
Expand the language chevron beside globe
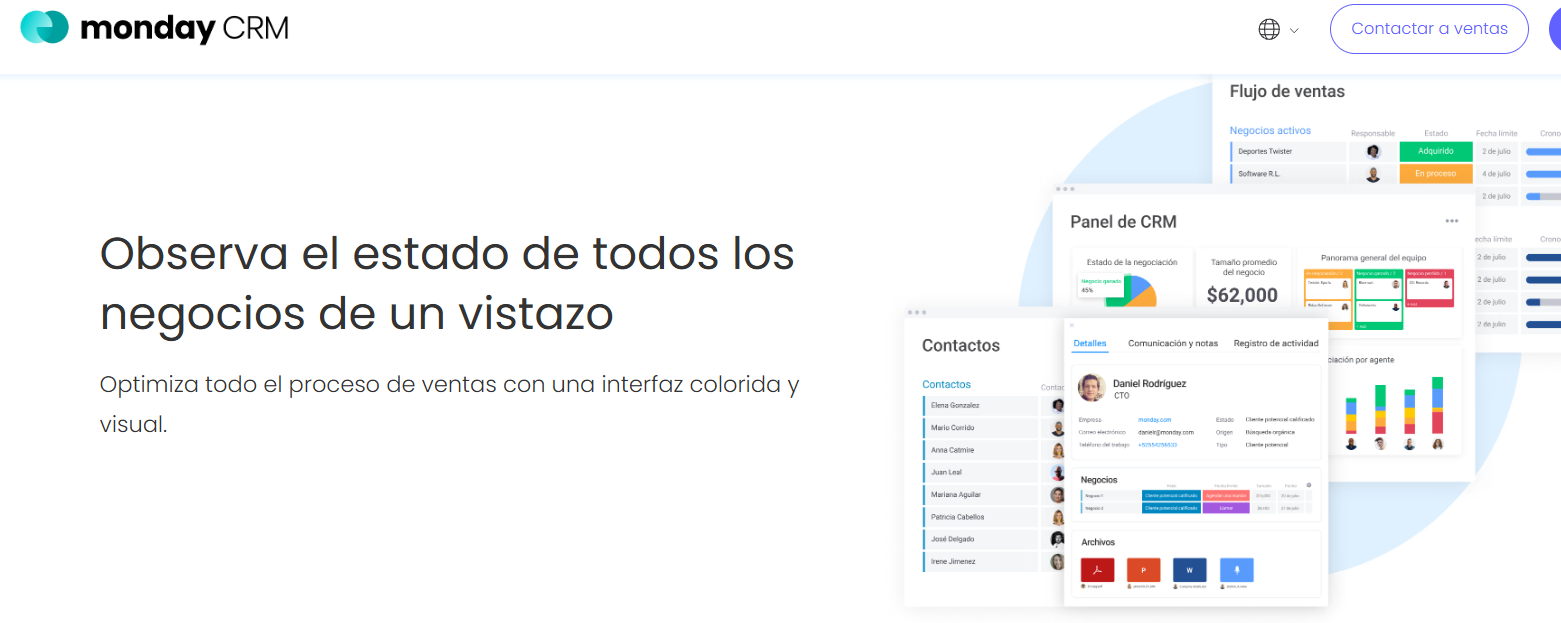[1294, 30]
